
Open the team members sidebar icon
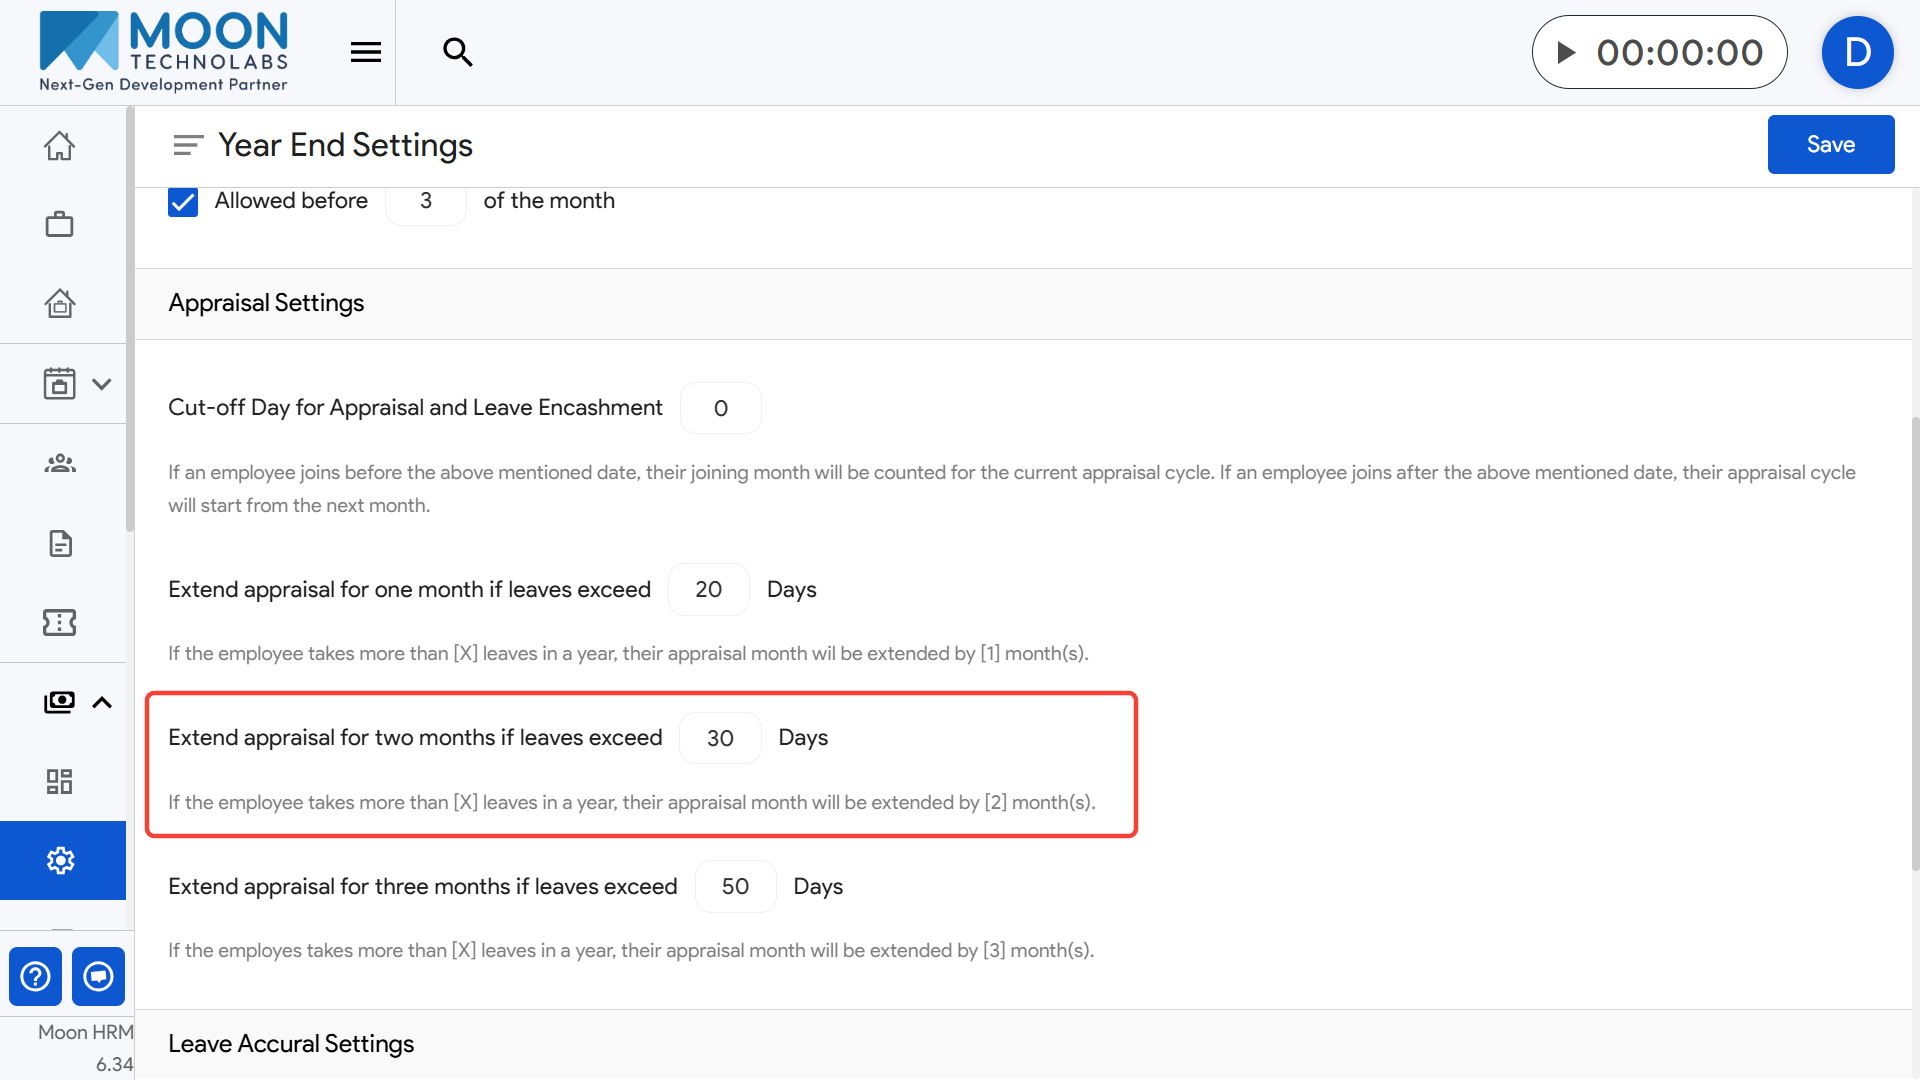[59, 463]
